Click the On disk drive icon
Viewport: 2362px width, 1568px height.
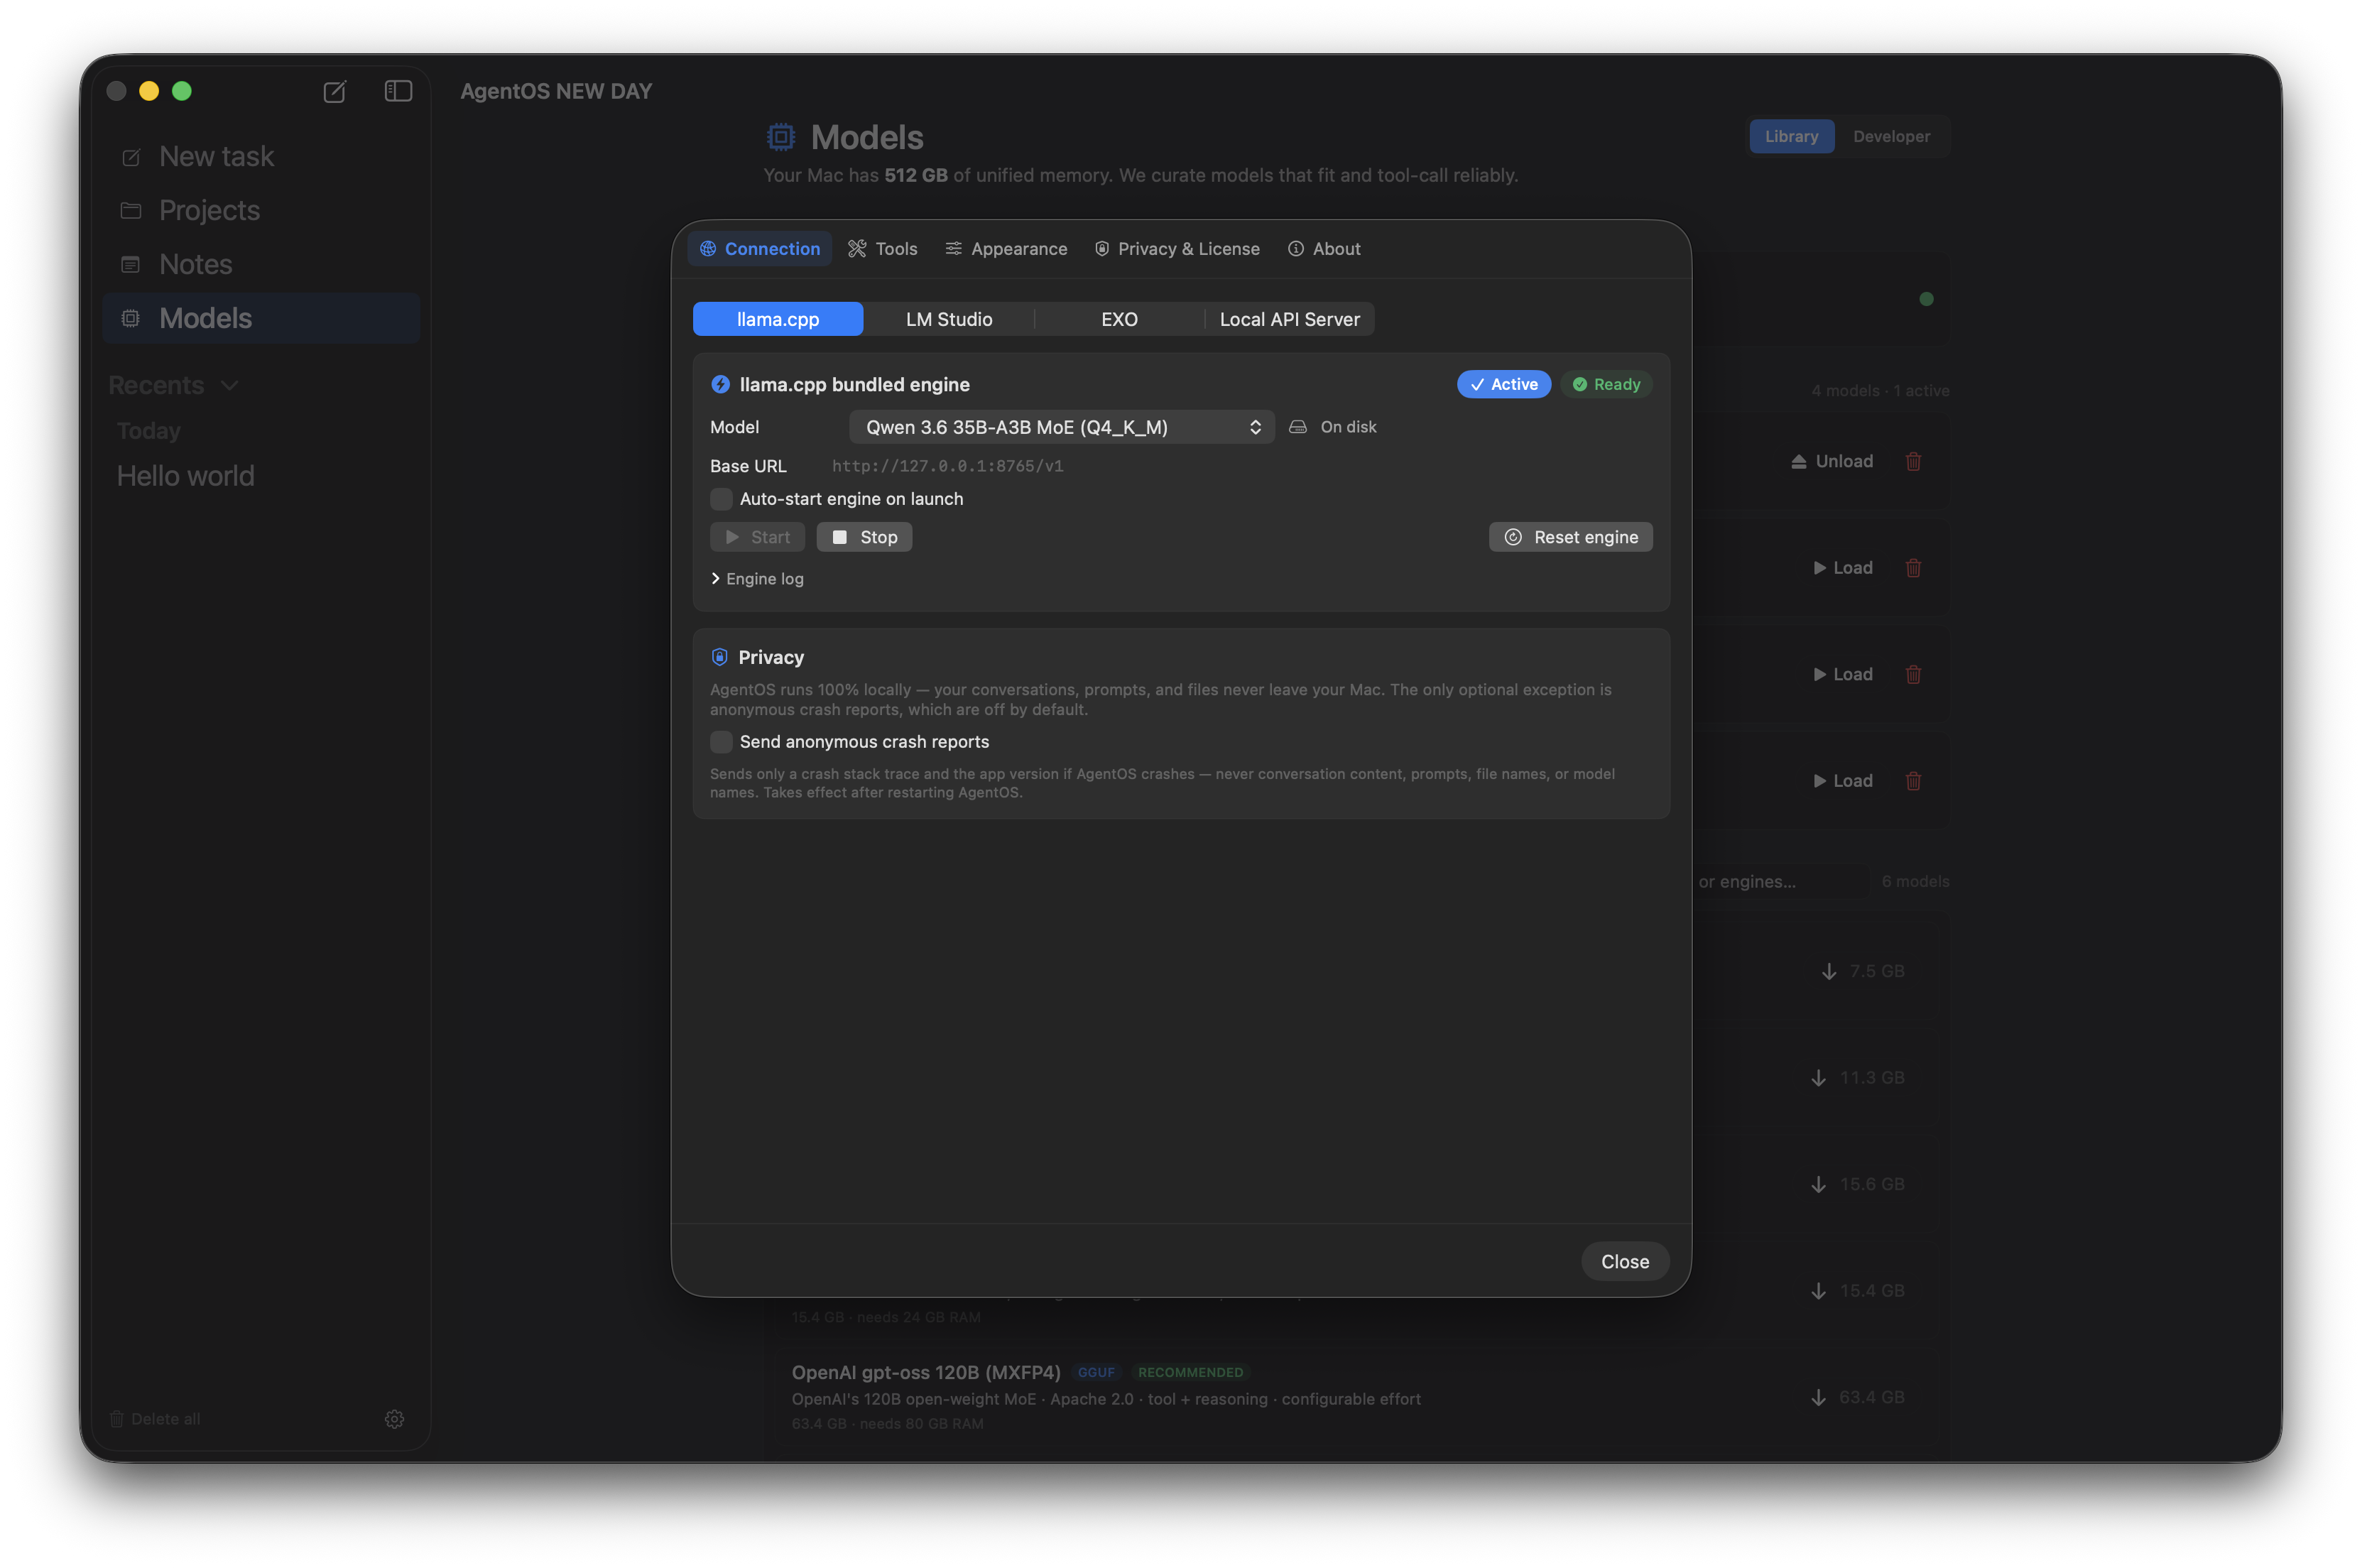[x=1297, y=427]
